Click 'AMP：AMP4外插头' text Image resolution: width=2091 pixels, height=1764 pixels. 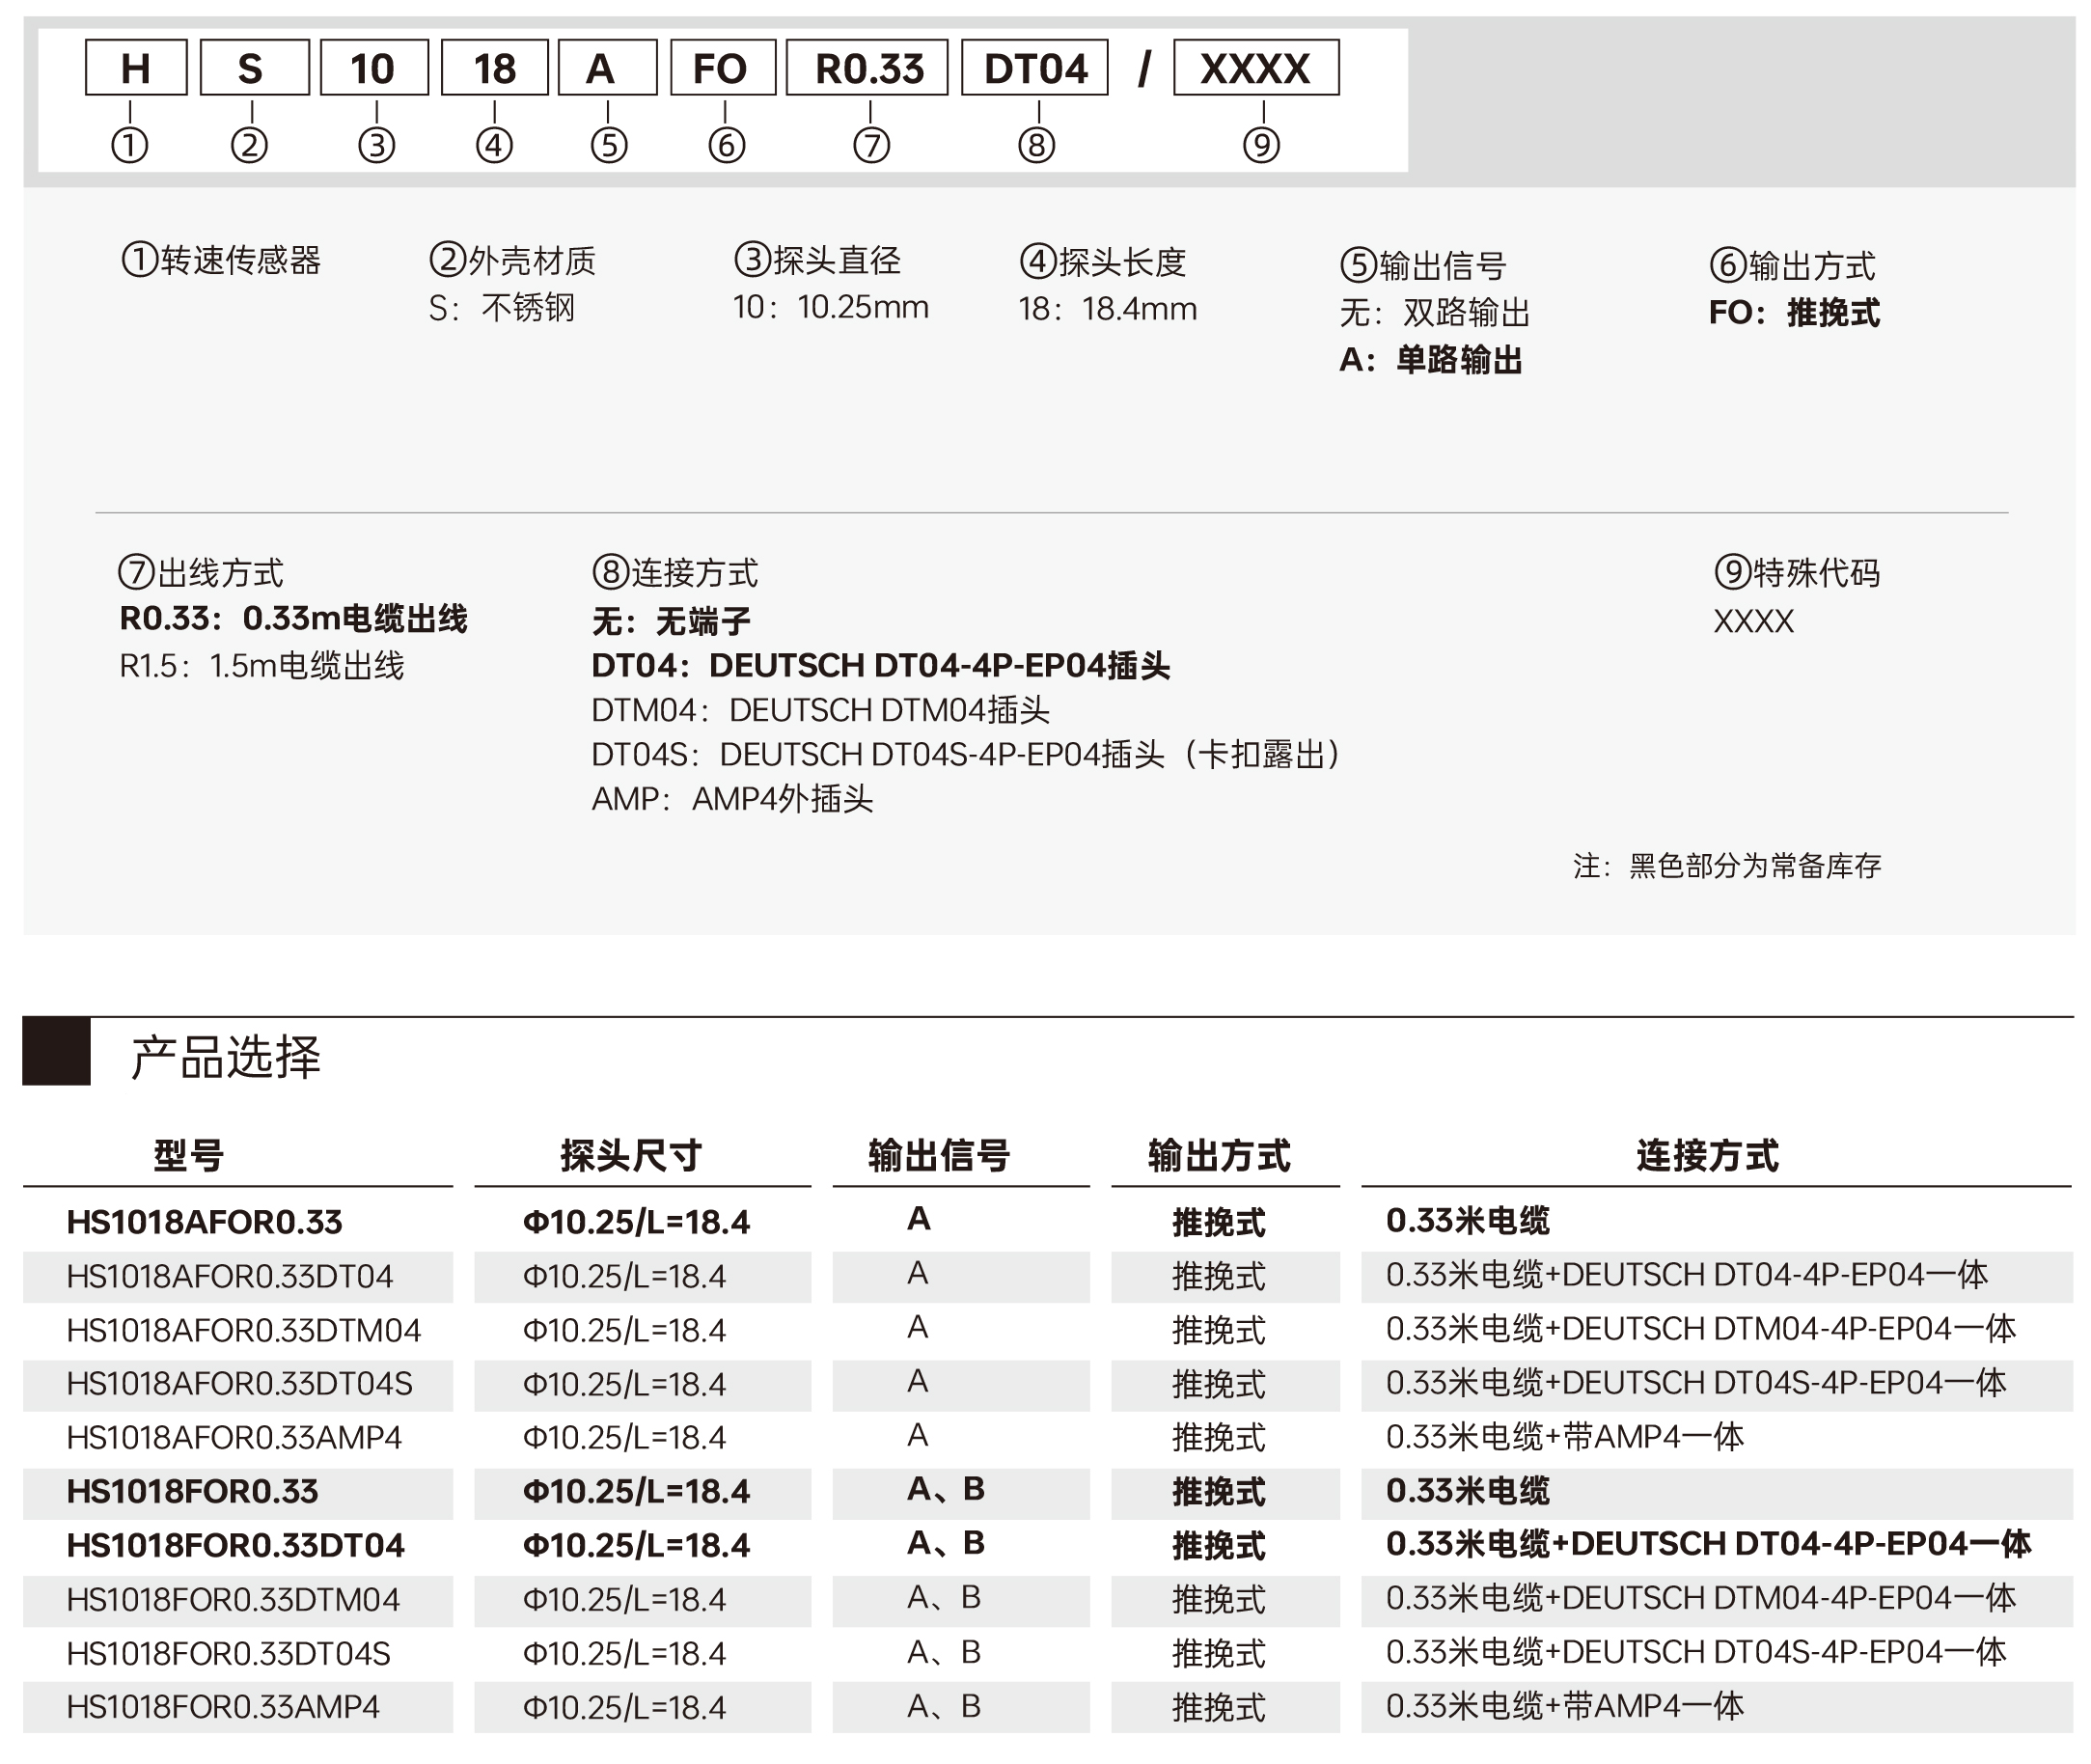[x=732, y=799]
